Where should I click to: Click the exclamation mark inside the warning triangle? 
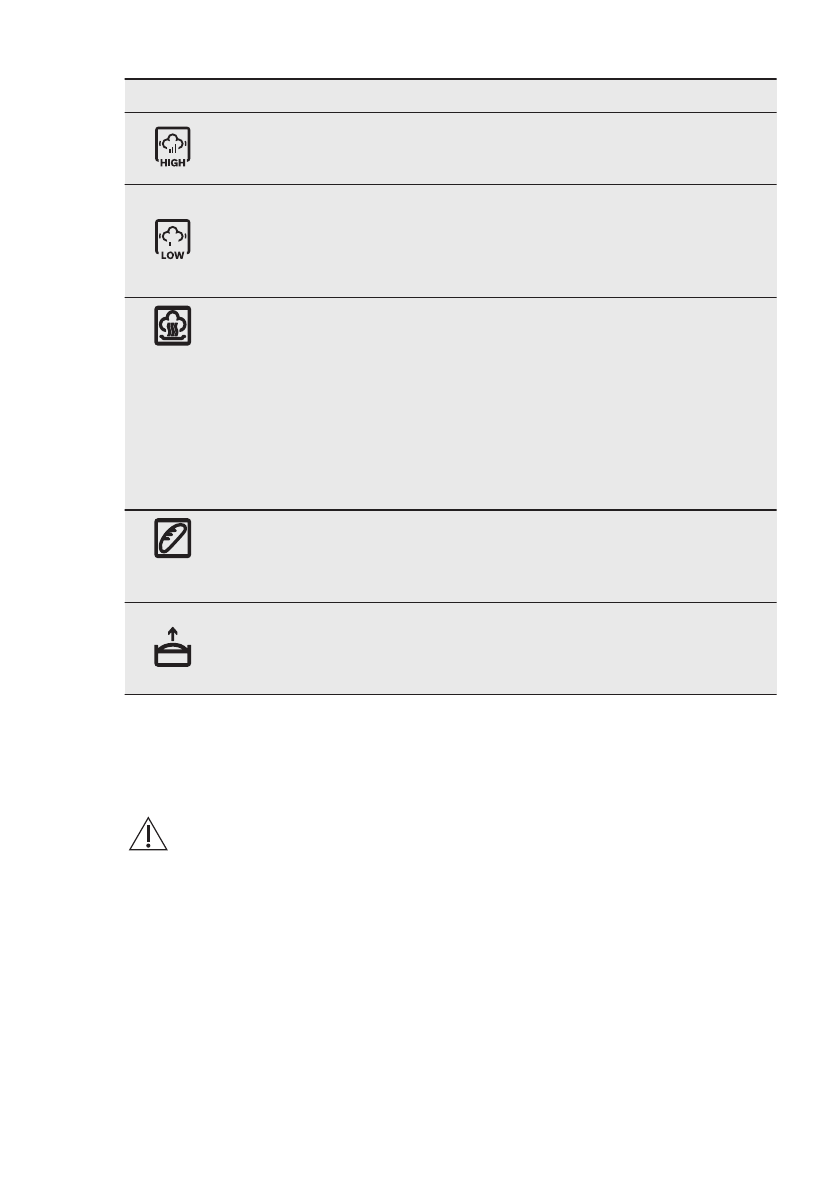pos(146,836)
